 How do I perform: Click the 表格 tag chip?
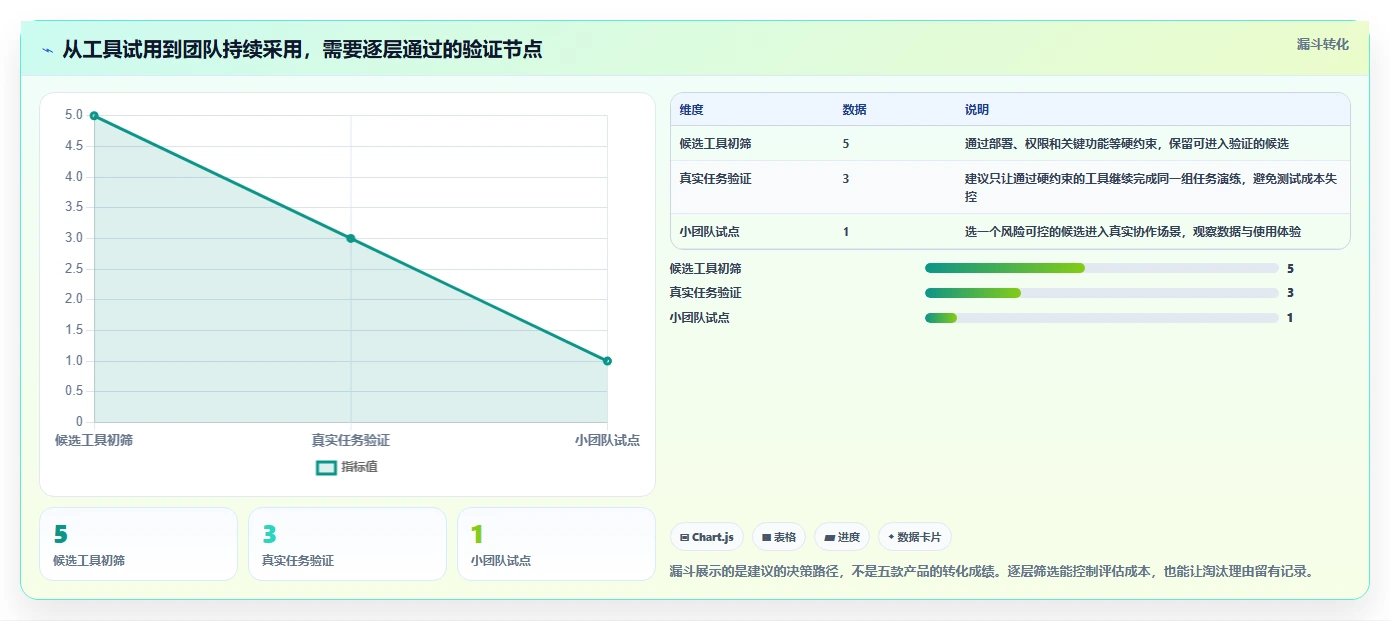pos(779,537)
